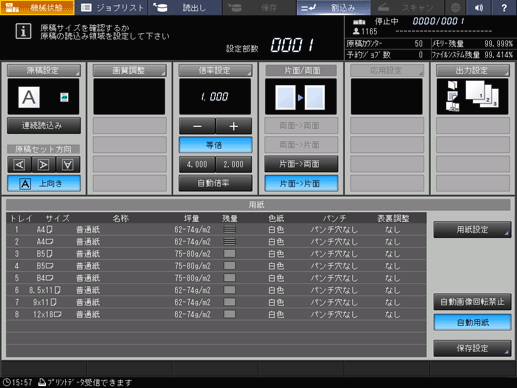517x388 pixels.
Task: Click the speaker sound icon
Action: (x=479, y=7)
